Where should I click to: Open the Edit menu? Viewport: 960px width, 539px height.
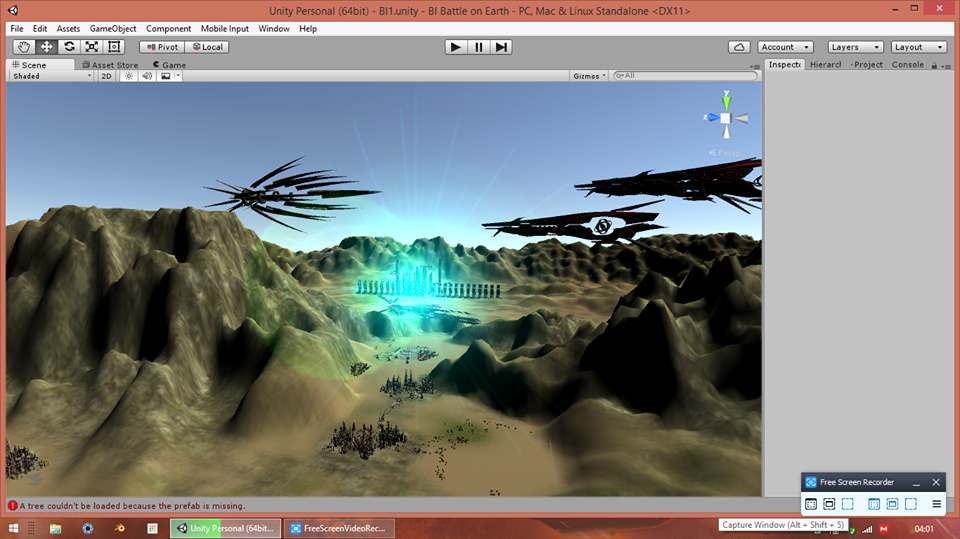pyautogui.click(x=40, y=29)
